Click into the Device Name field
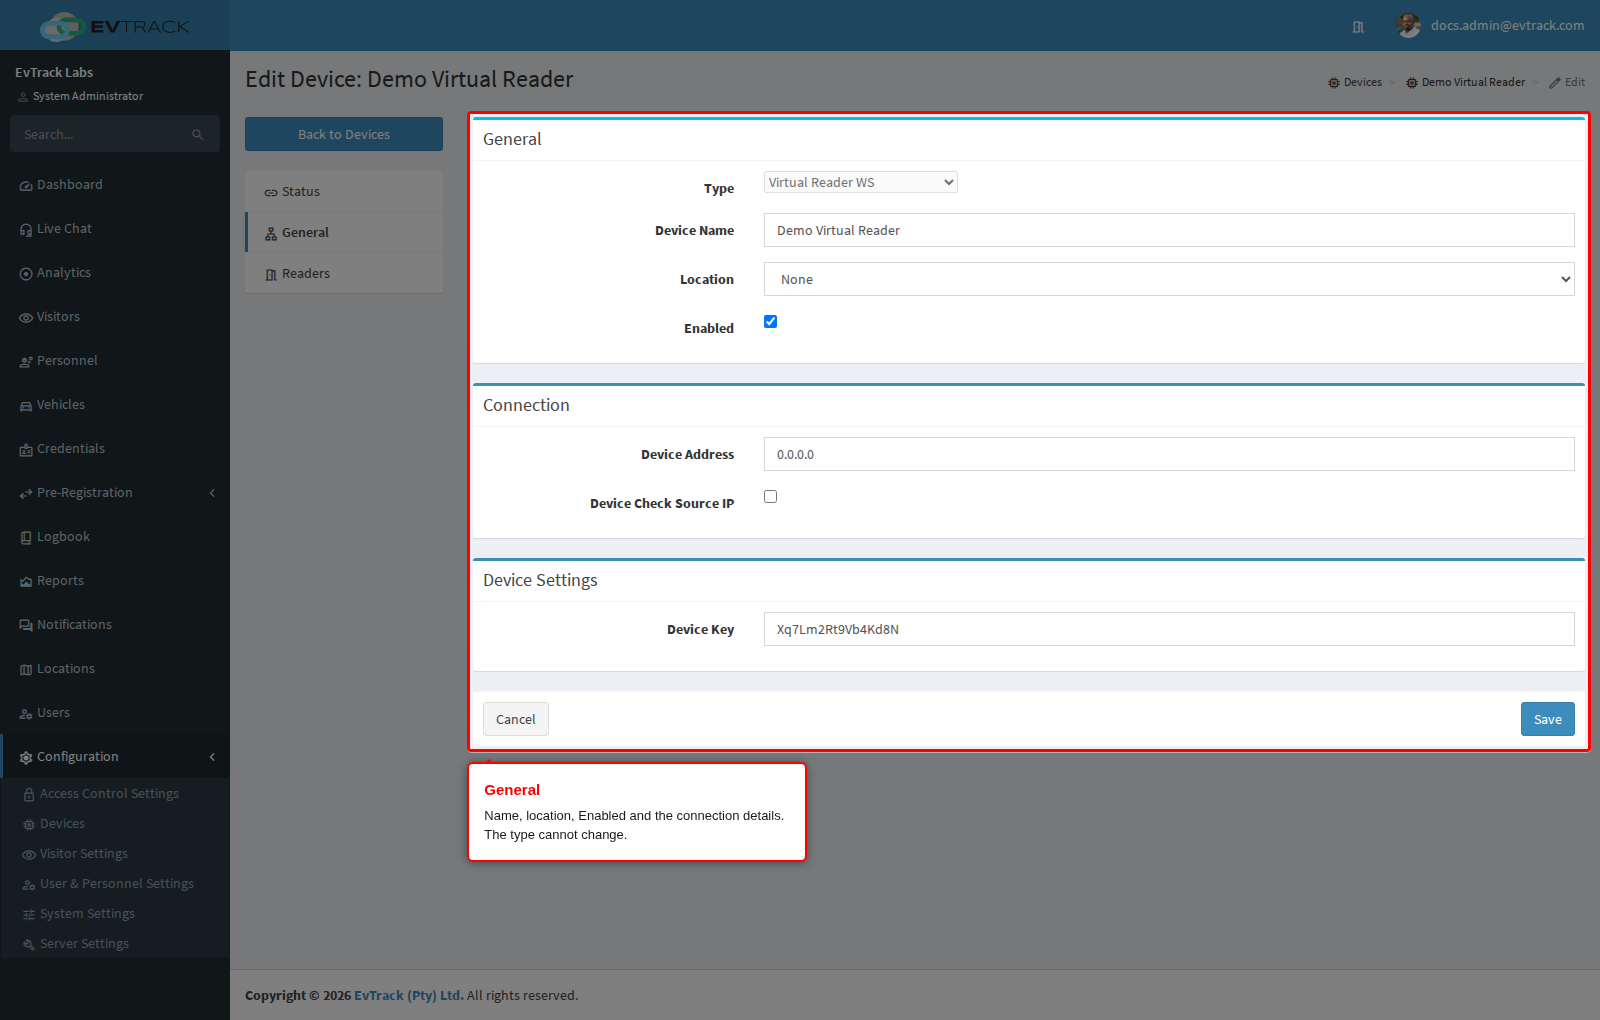This screenshot has height=1020, width=1600. (1169, 230)
